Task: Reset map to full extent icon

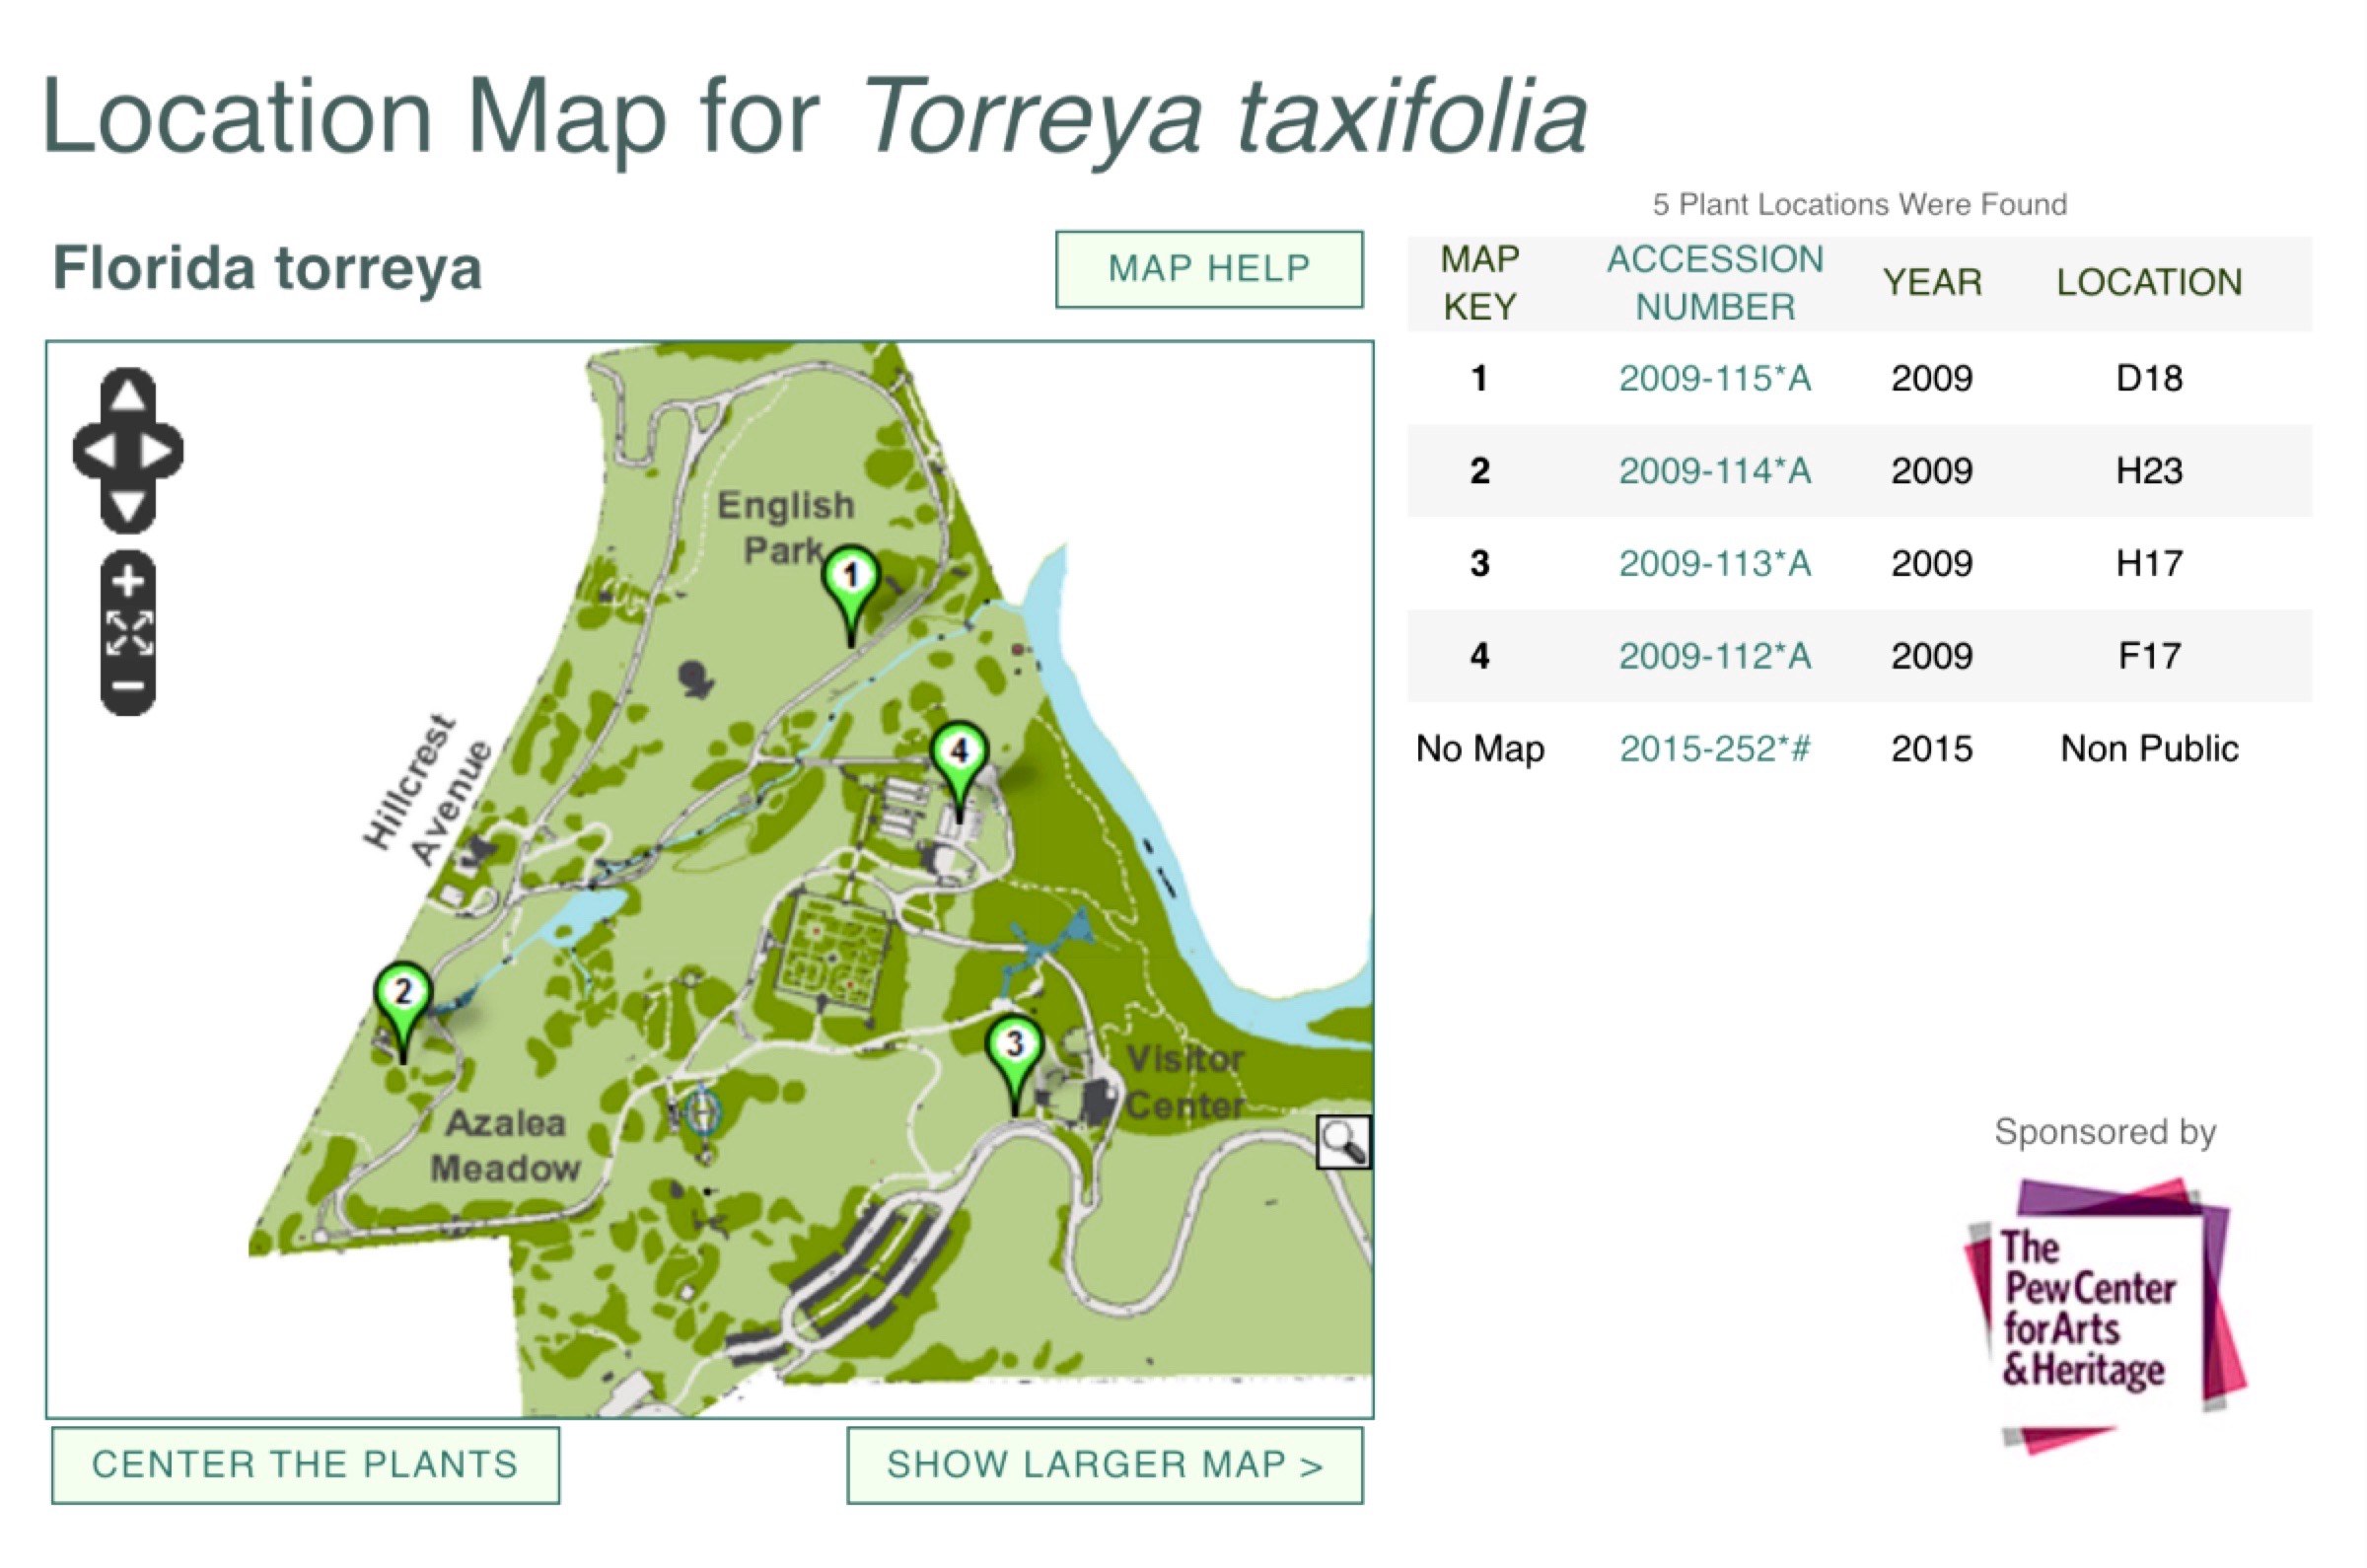Action: [x=128, y=633]
